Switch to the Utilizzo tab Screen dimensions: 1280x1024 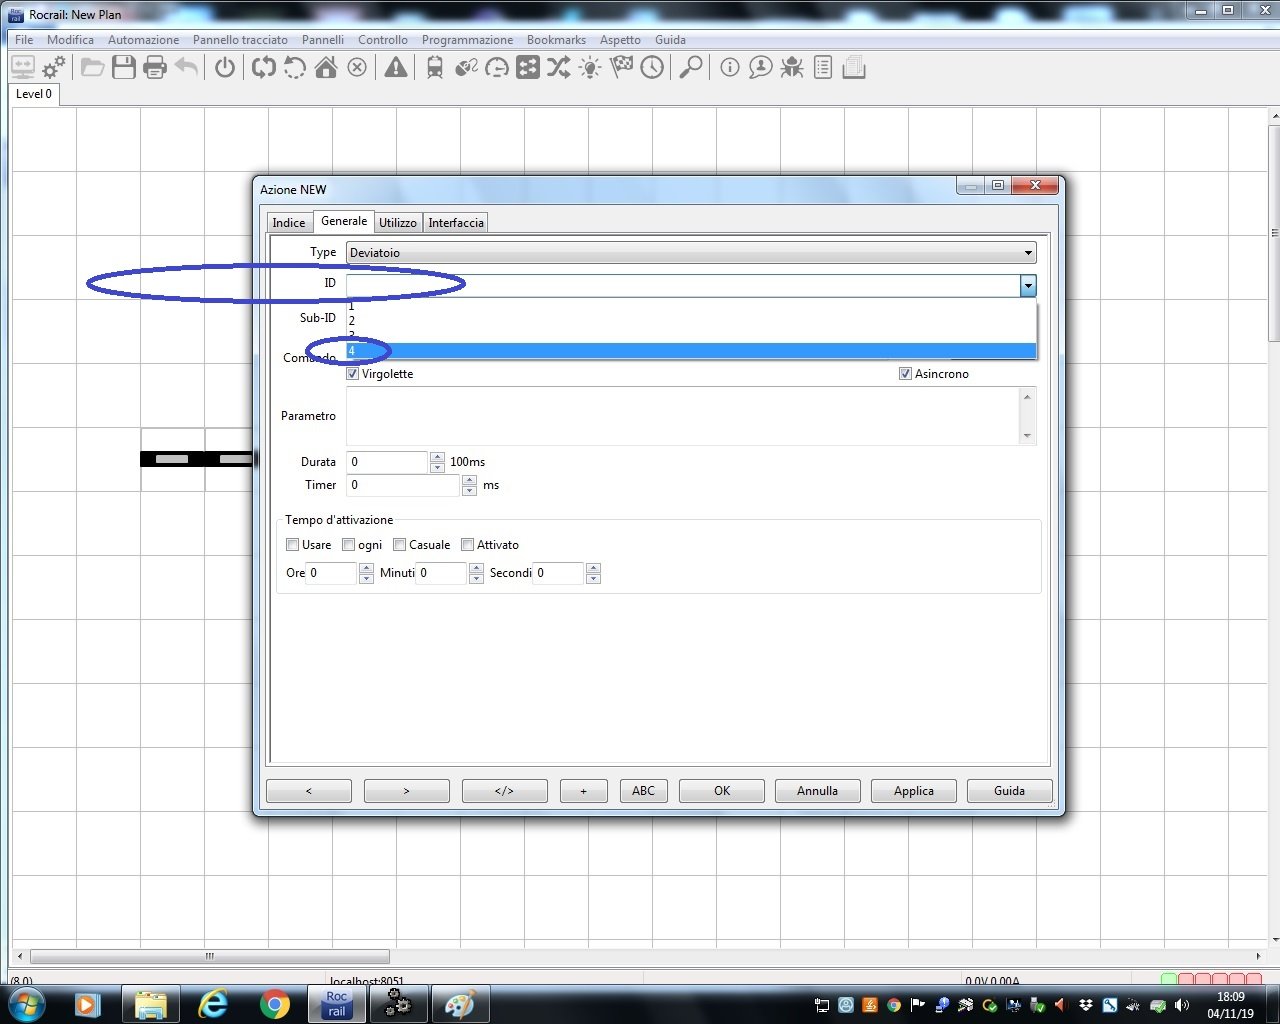point(397,223)
